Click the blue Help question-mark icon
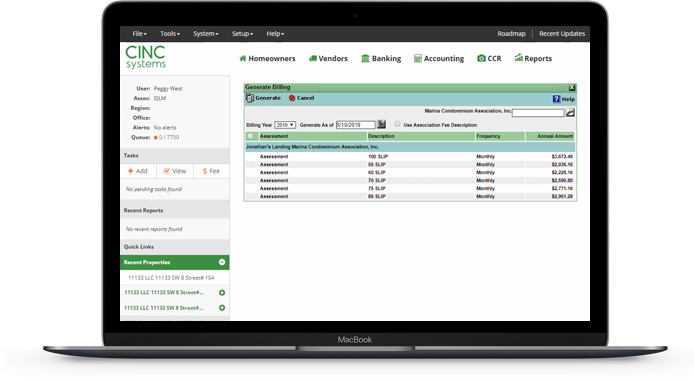The width and height of the screenshot is (694, 381). point(556,99)
